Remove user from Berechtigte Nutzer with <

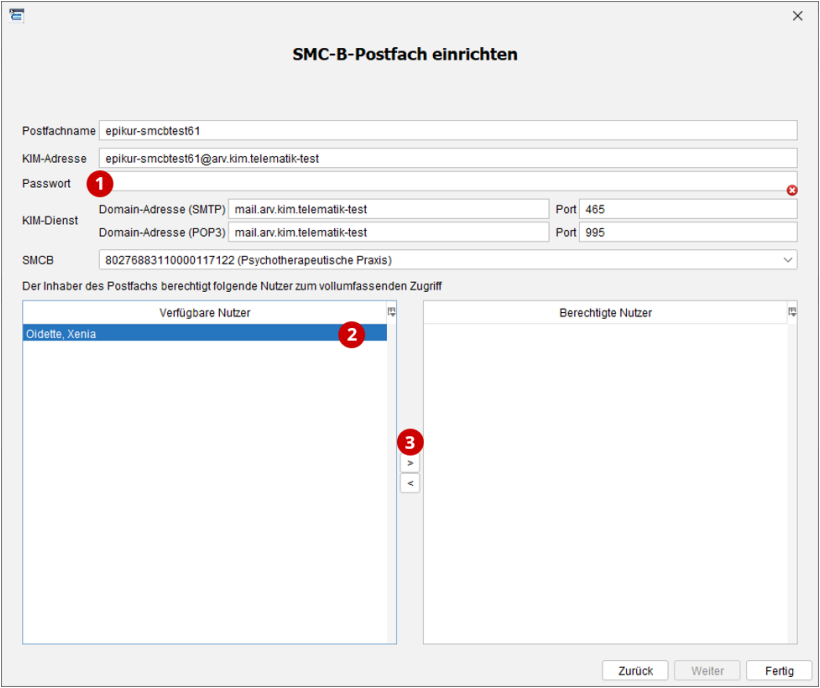coord(410,483)
